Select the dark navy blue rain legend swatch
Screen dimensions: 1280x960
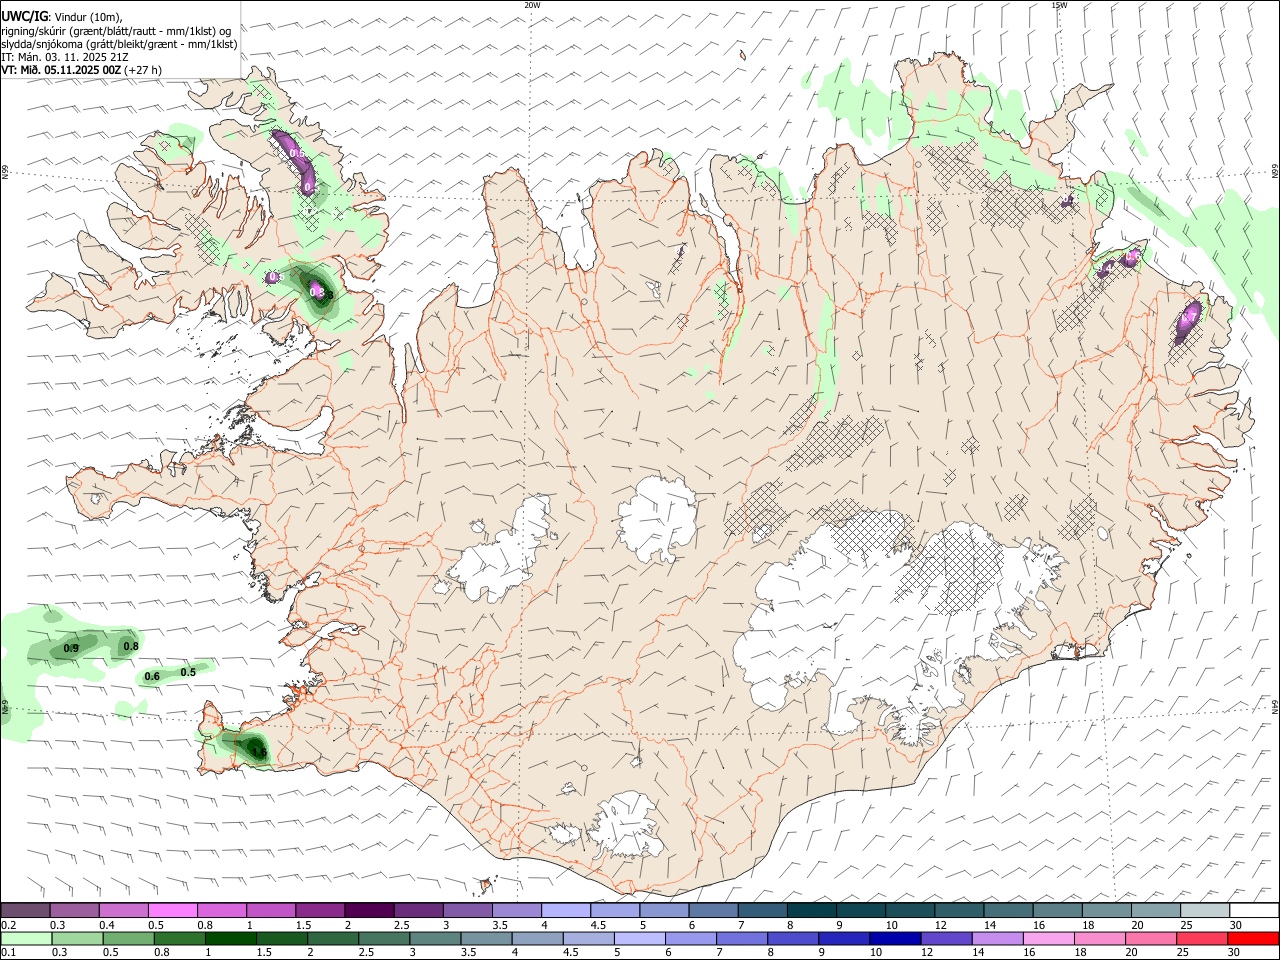(x=893, y=938)
